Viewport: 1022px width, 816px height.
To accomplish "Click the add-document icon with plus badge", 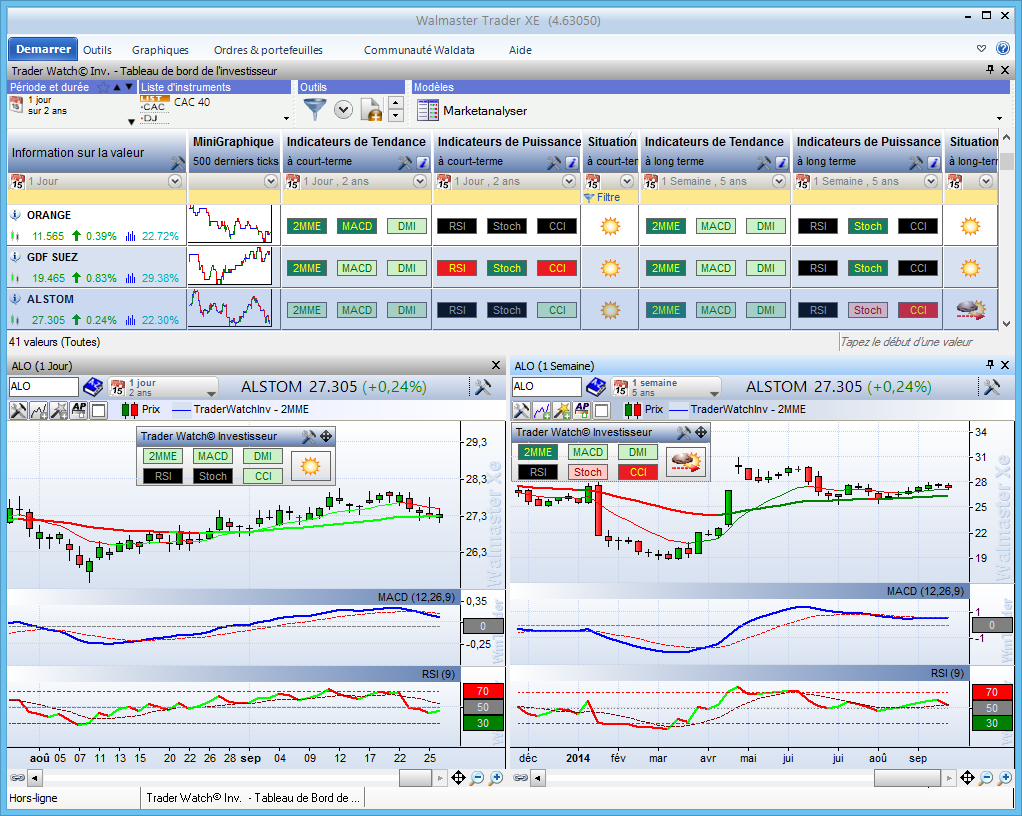I will coord(371,109).
